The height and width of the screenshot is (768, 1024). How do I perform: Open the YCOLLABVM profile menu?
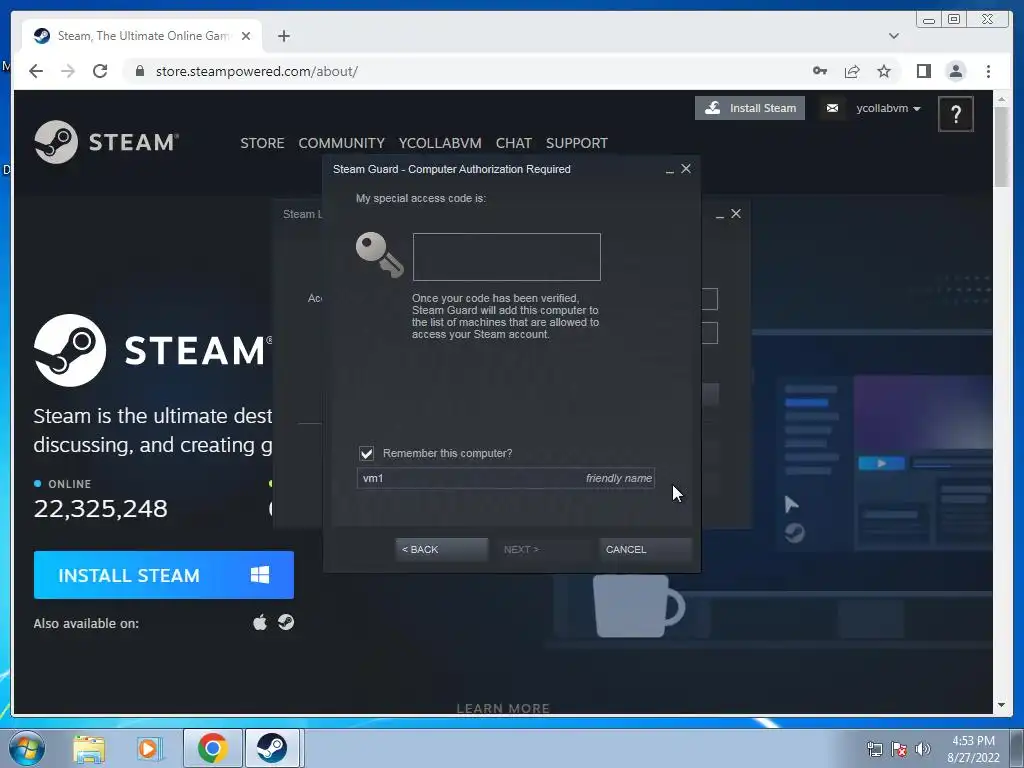click(440, 143)
